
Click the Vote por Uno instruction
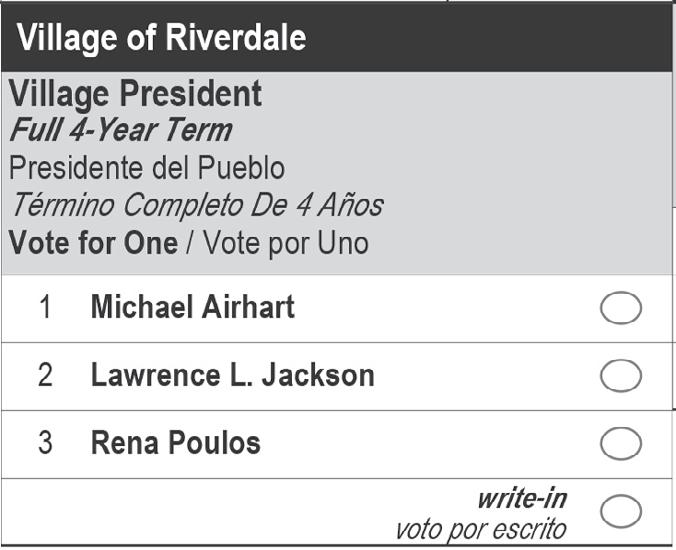click(281, 242)
